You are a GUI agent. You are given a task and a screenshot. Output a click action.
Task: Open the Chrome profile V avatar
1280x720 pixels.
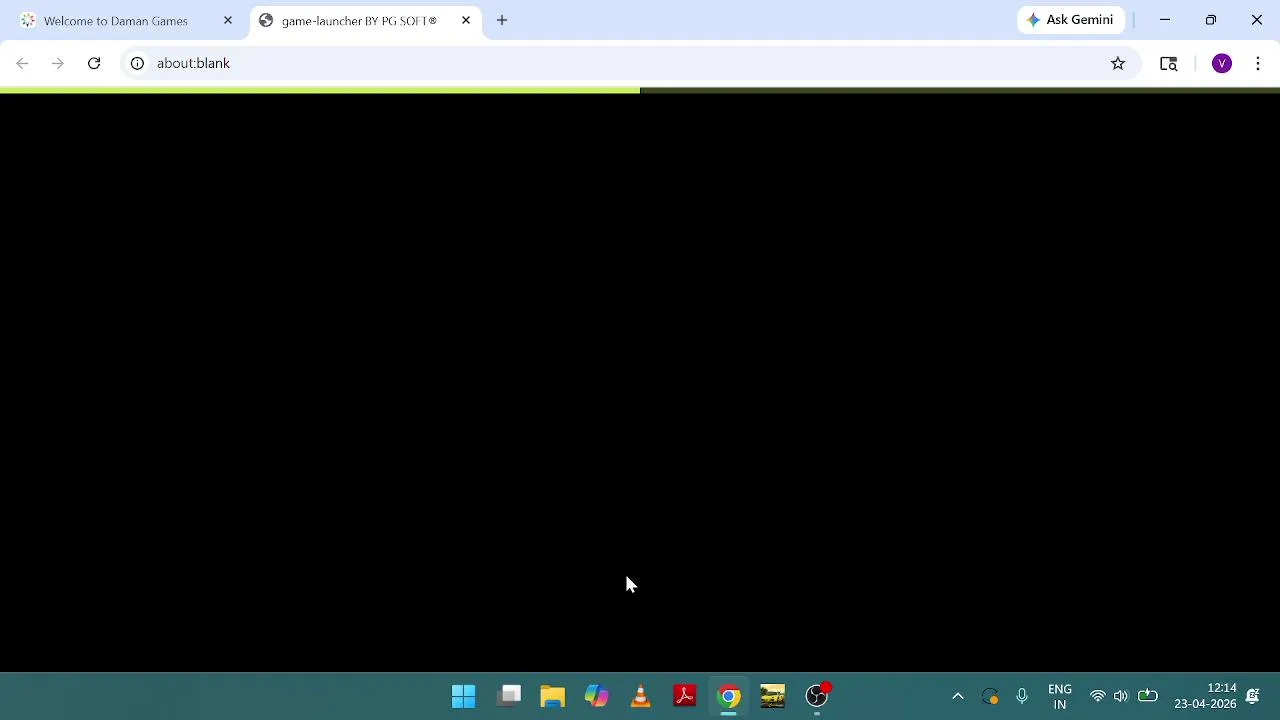click(1222, 63)
